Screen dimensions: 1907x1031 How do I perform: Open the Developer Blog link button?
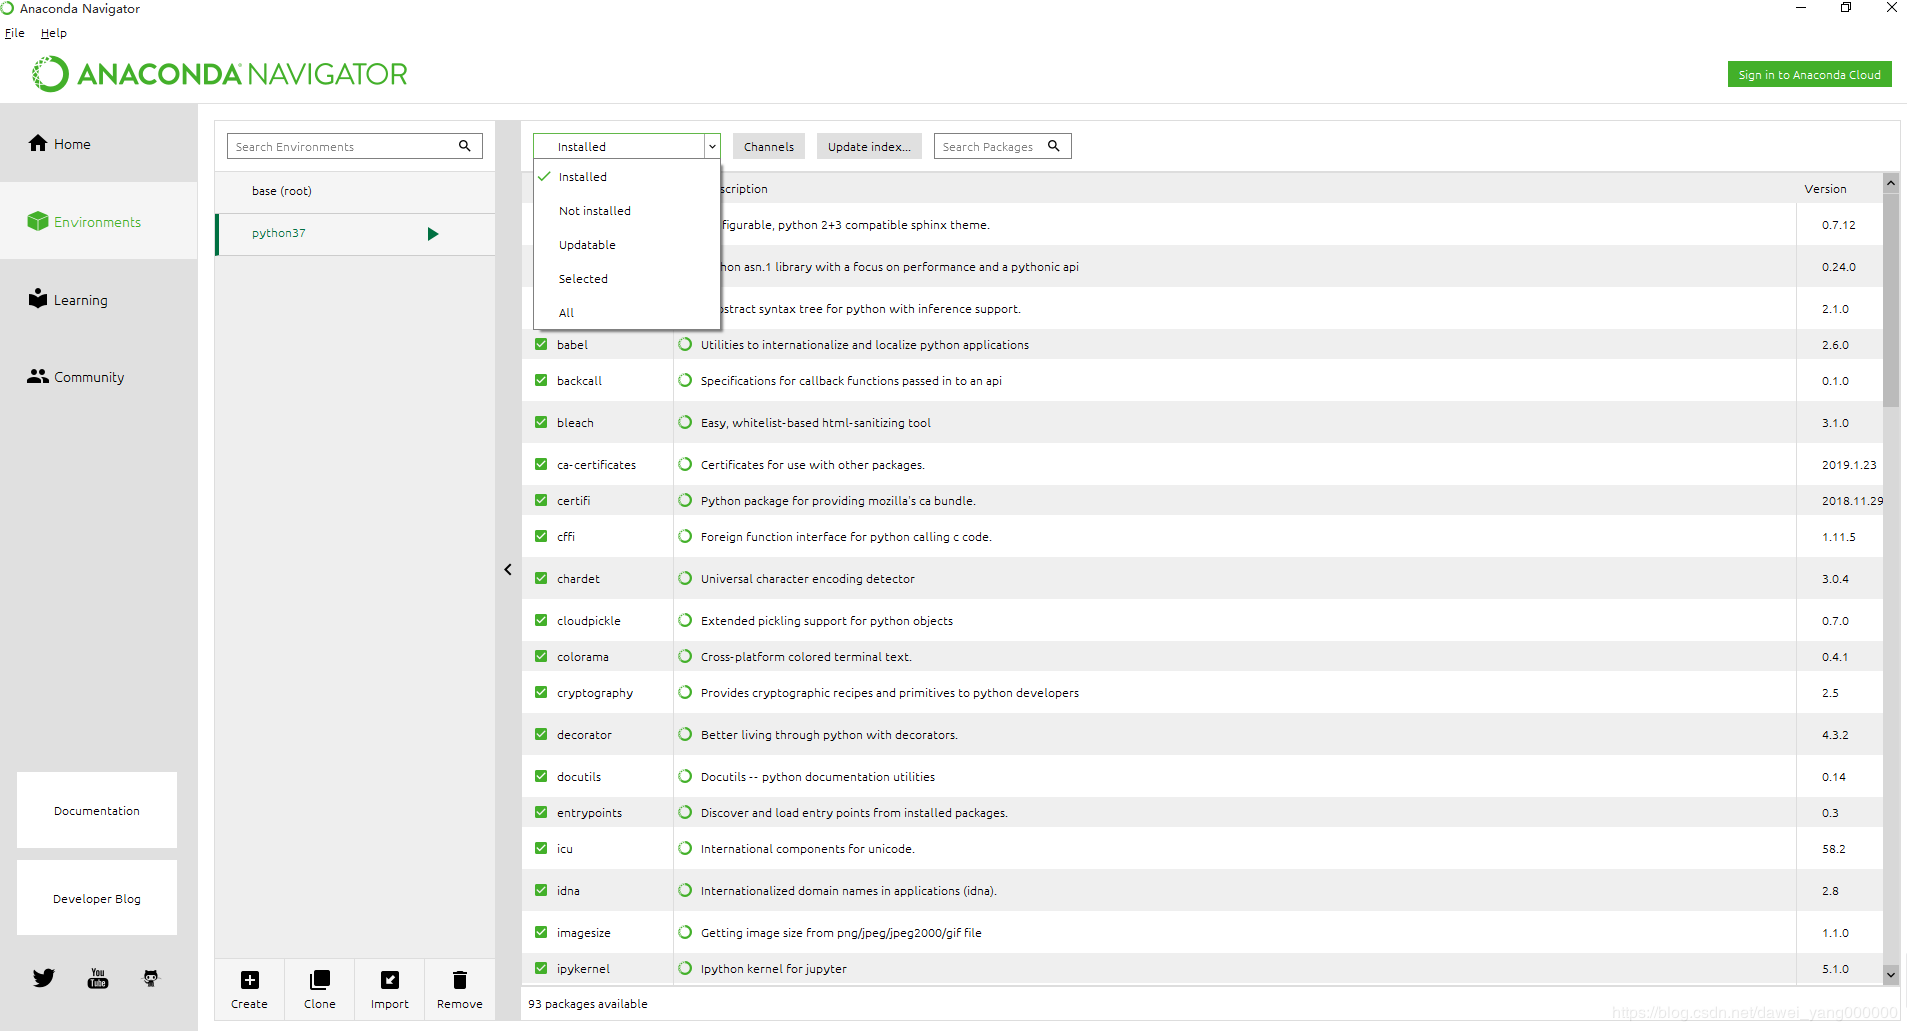[97, 899]
